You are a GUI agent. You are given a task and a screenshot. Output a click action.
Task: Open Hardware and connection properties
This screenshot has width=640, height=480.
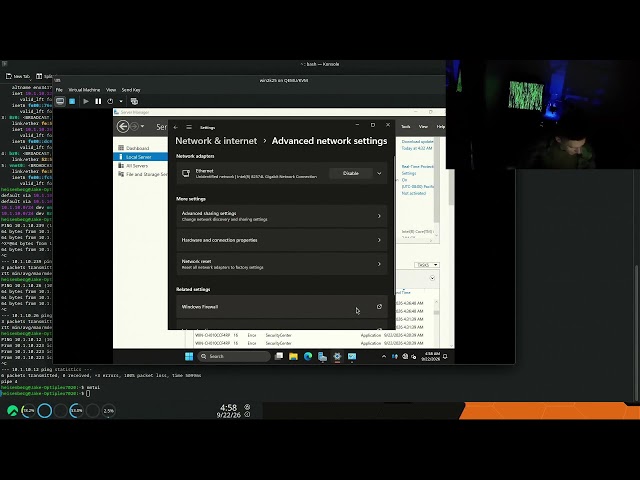[x=282, y=240]
